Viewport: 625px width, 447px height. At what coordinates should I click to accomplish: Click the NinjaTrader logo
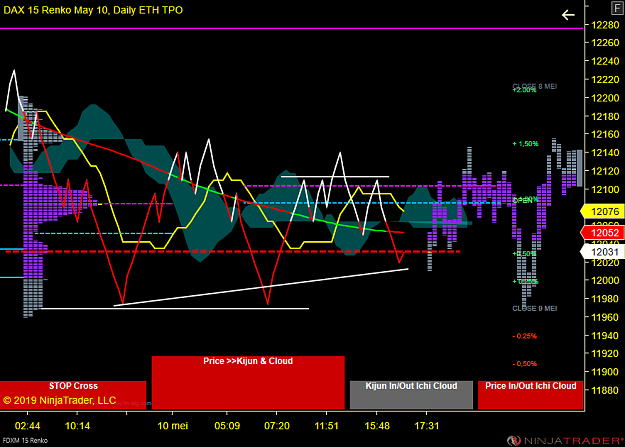(565, 441)
